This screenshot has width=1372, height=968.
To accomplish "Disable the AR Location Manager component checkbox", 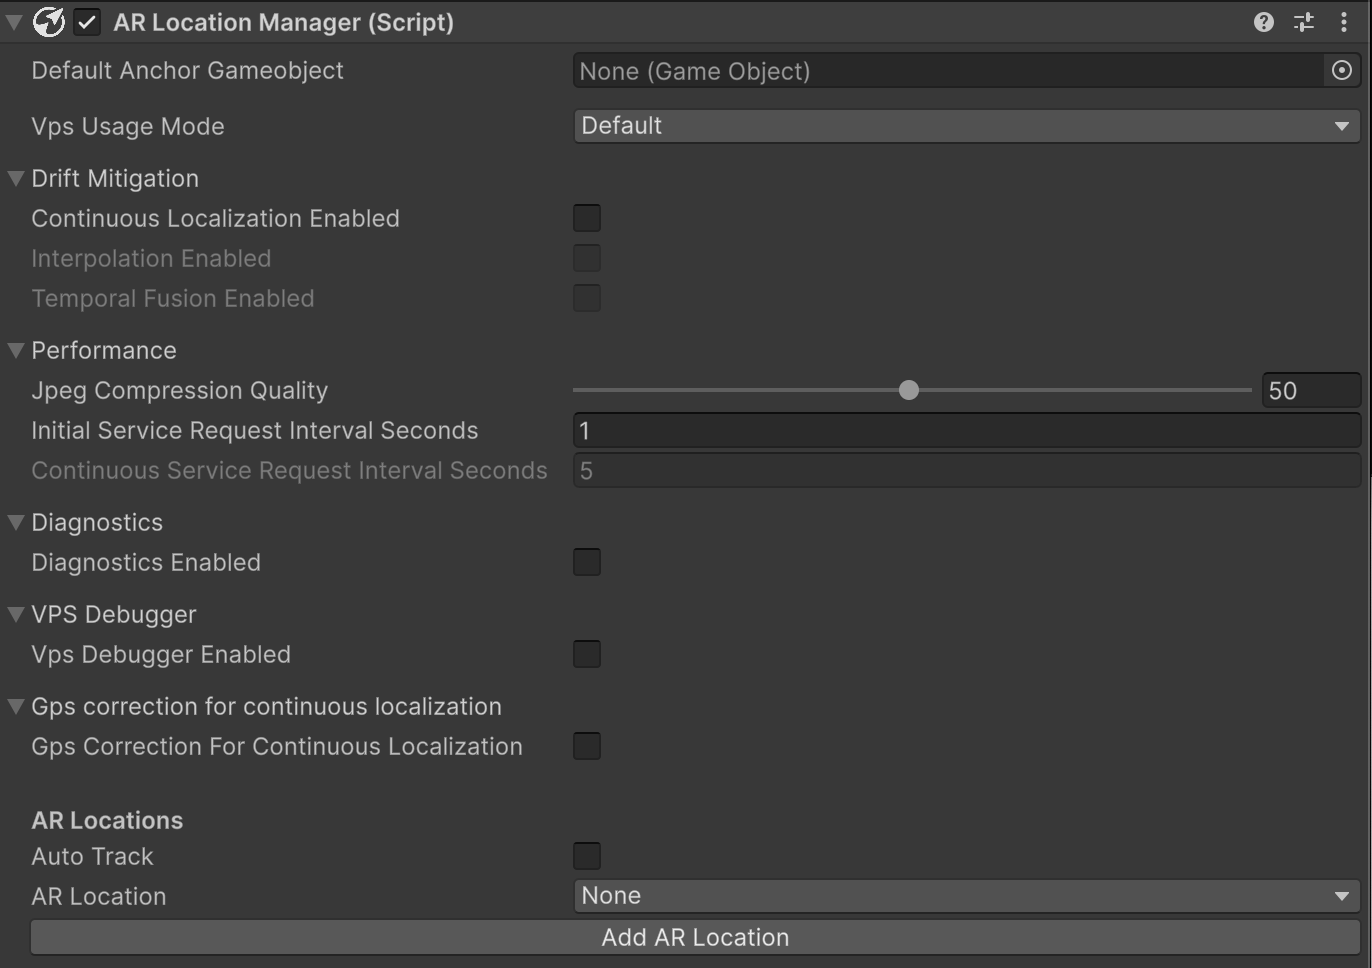I will click(x=87, y=21).
